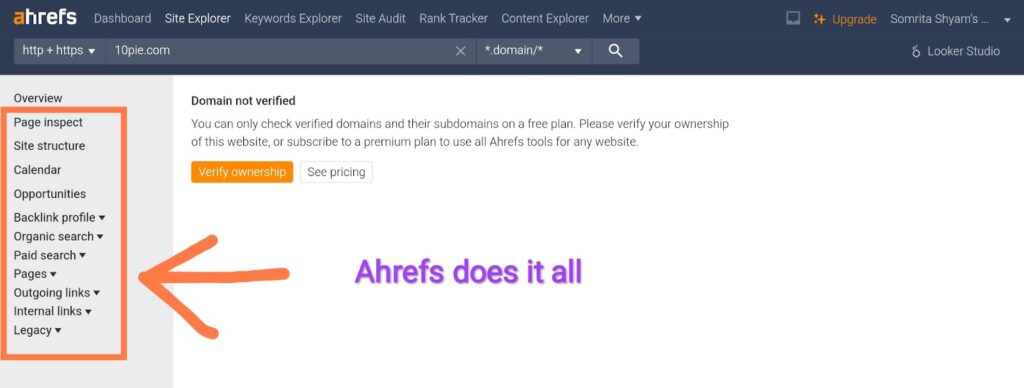Select Page inspect in the sidebar
This screenshot has height=388, width=1024.
click(x=48, y=122)
